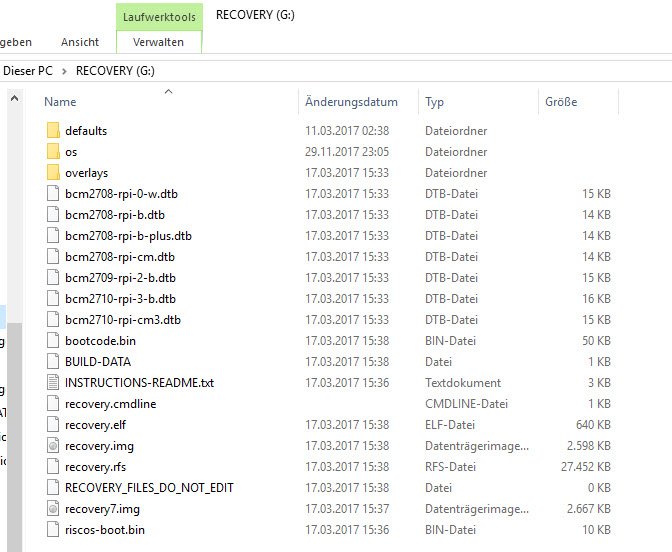Click the Textdokument type cell
This screenshot has height=552, width=672.
[x=463, y=383]
